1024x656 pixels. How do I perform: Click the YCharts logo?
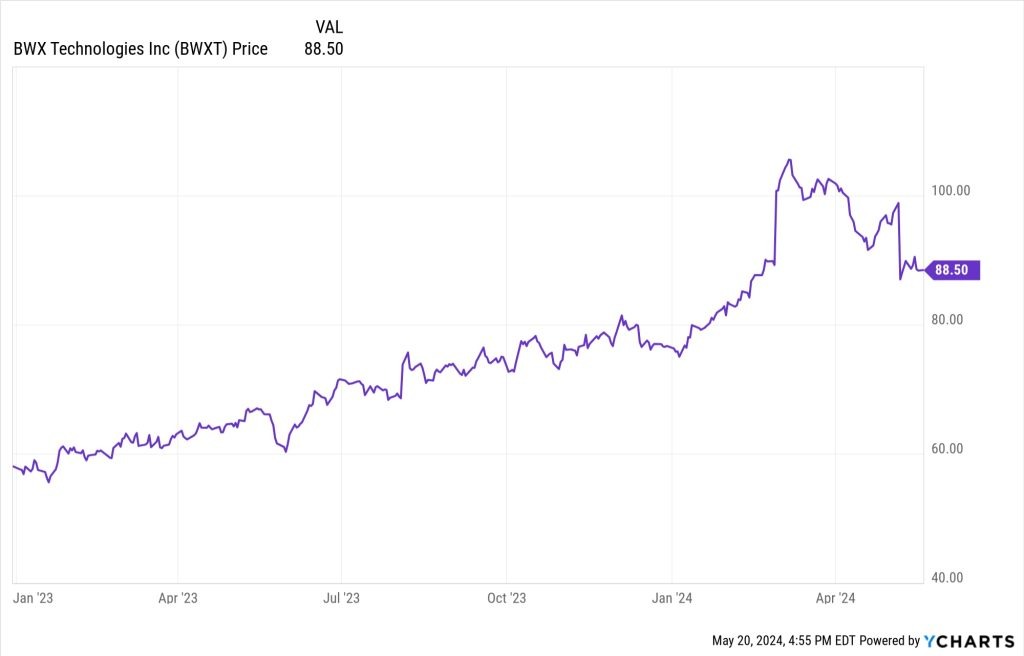pyautogui.click(x=970, y=640)
